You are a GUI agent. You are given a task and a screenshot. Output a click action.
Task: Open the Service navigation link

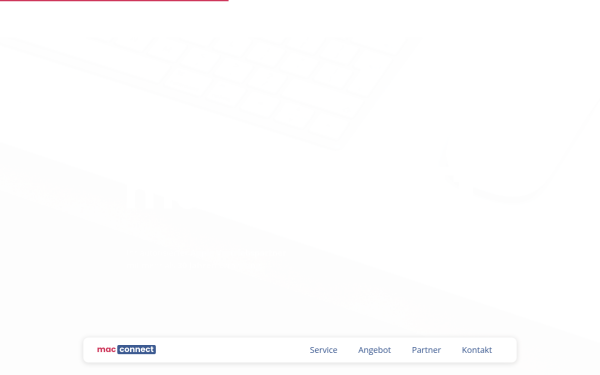(323, 350)
